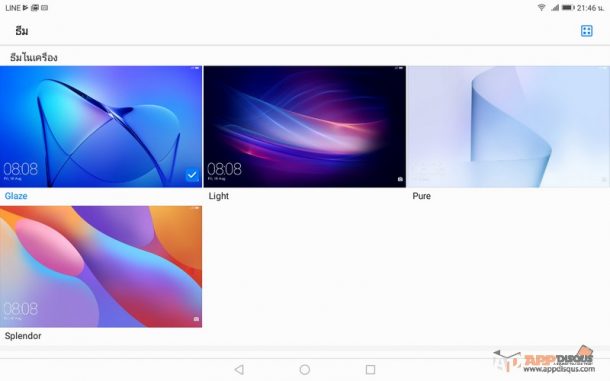Tap the Android back navigation triangle
The height and width of the screenshot is (381, 610).
coord(239,369)
